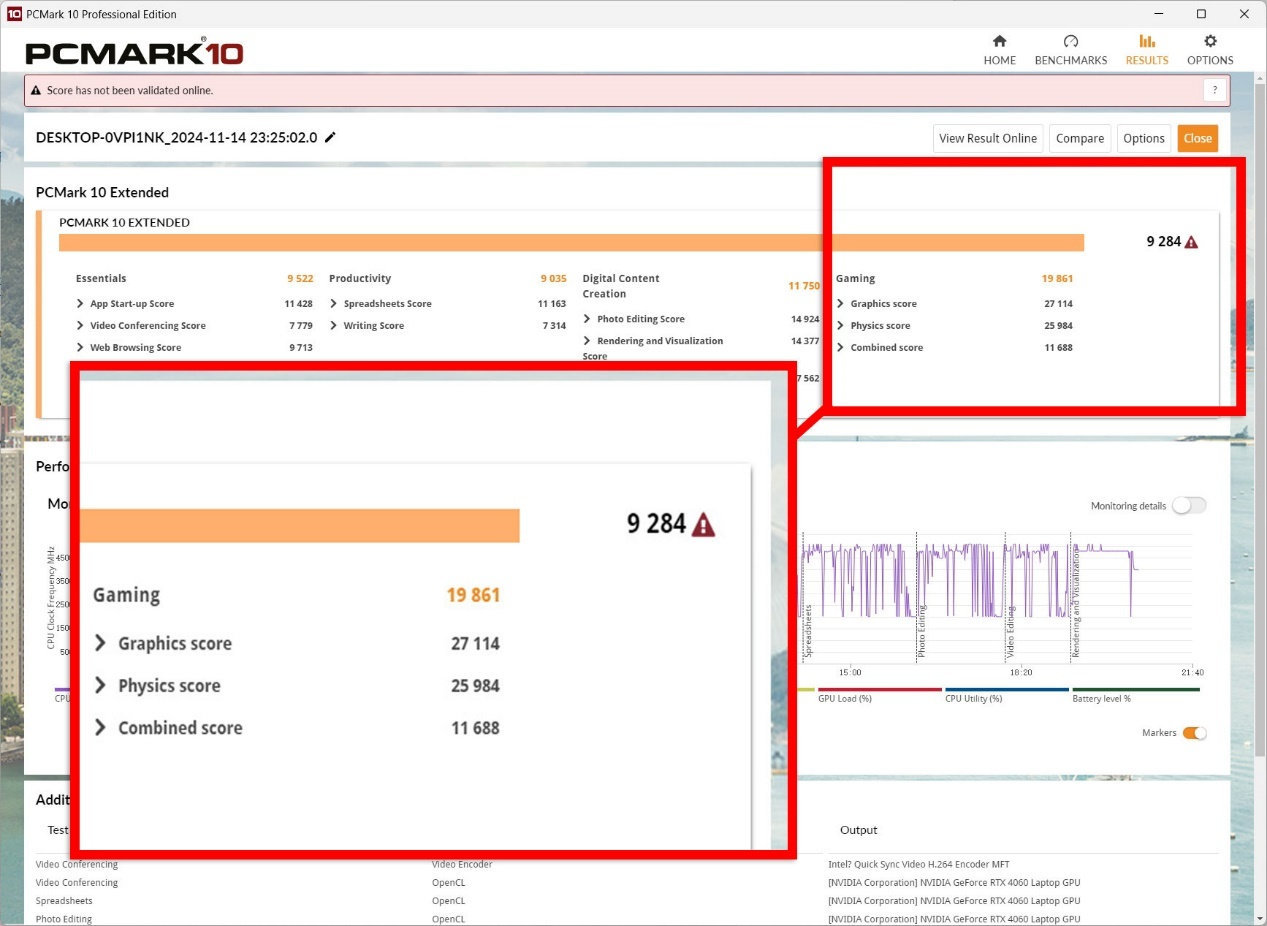Edit the result name with pencil icon
The height and width of the screenshot is (926, 1267).
point(331,138)
